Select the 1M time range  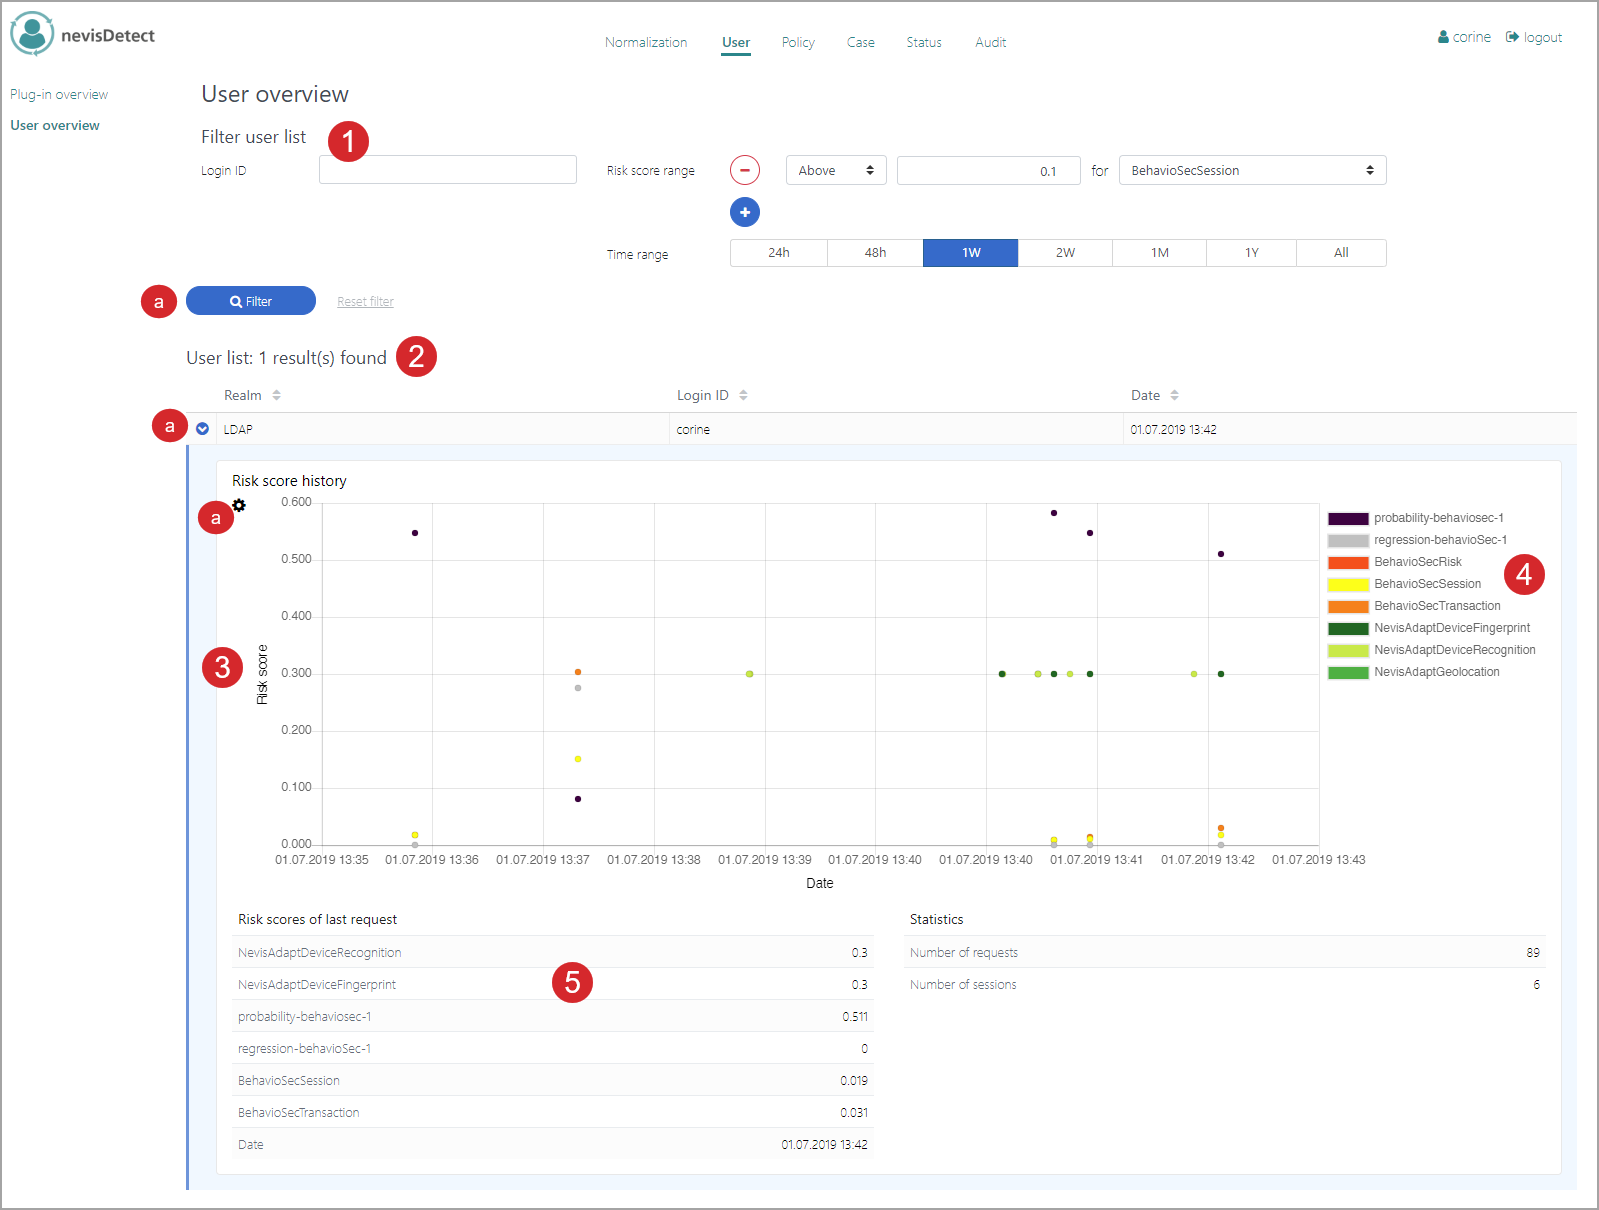1160,253
